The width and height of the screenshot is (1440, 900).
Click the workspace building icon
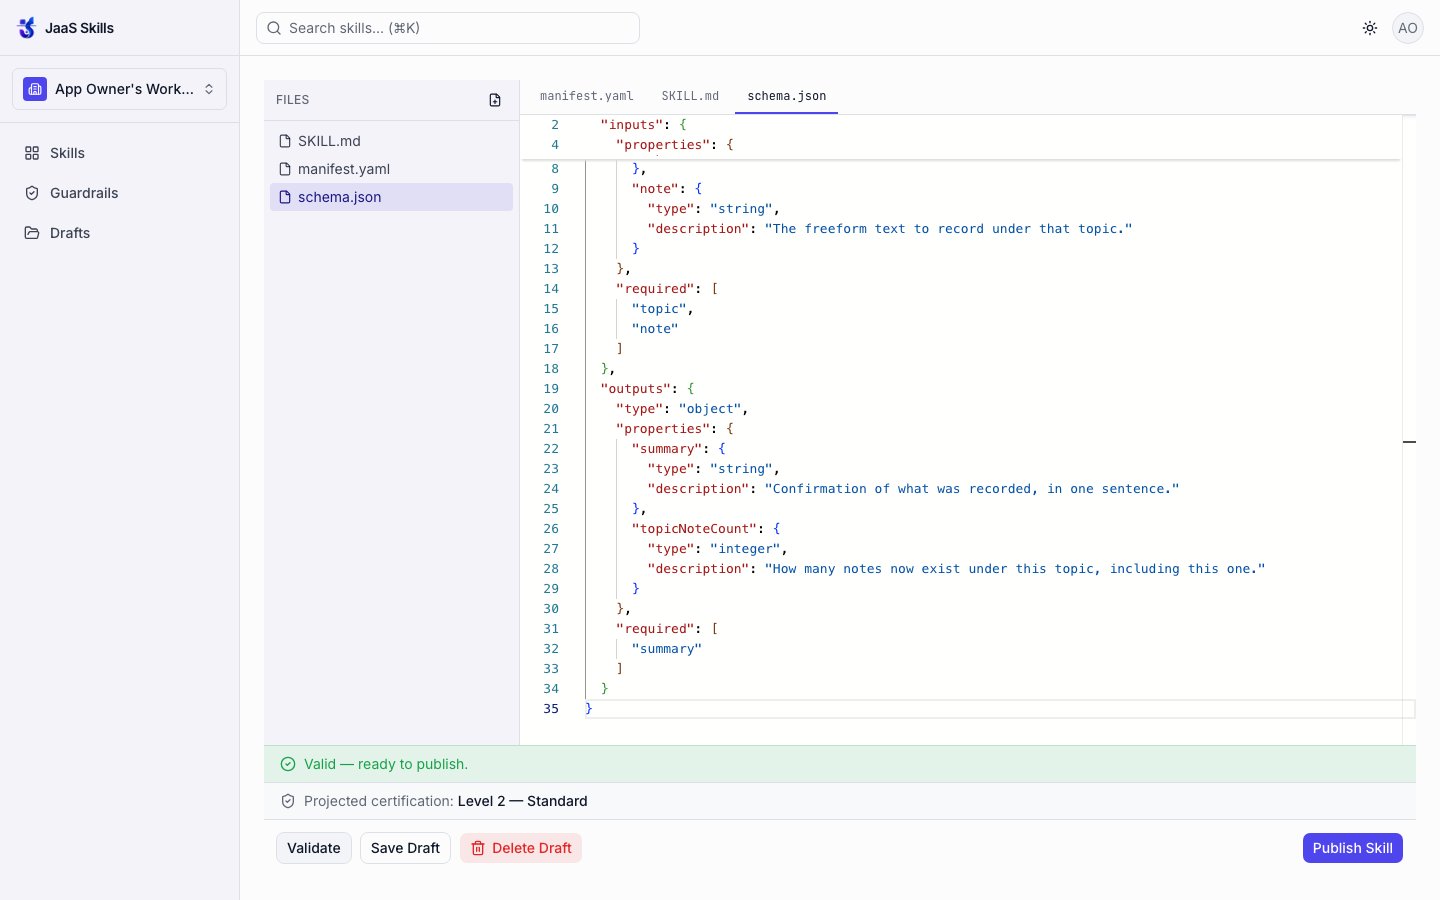[35, 89]
